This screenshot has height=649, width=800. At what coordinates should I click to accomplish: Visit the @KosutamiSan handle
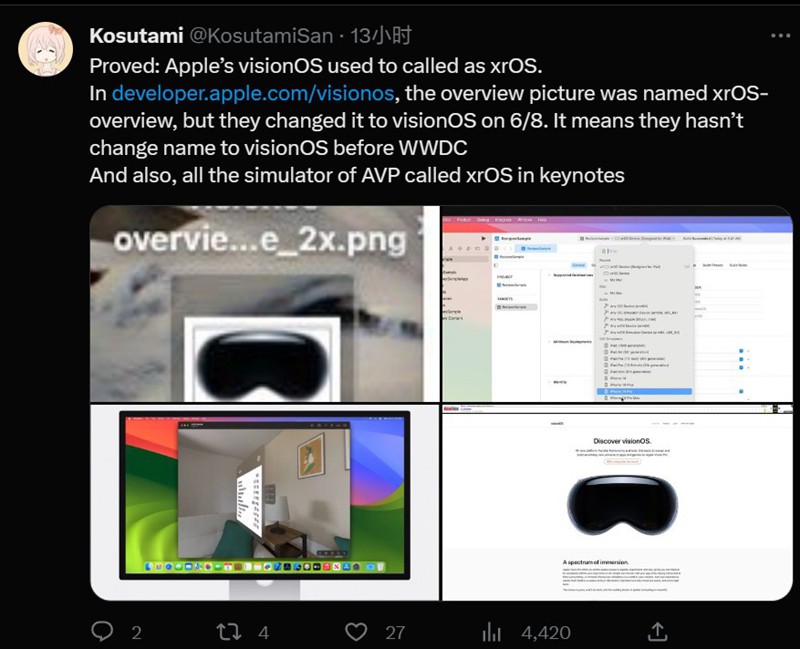coord(261,36)
